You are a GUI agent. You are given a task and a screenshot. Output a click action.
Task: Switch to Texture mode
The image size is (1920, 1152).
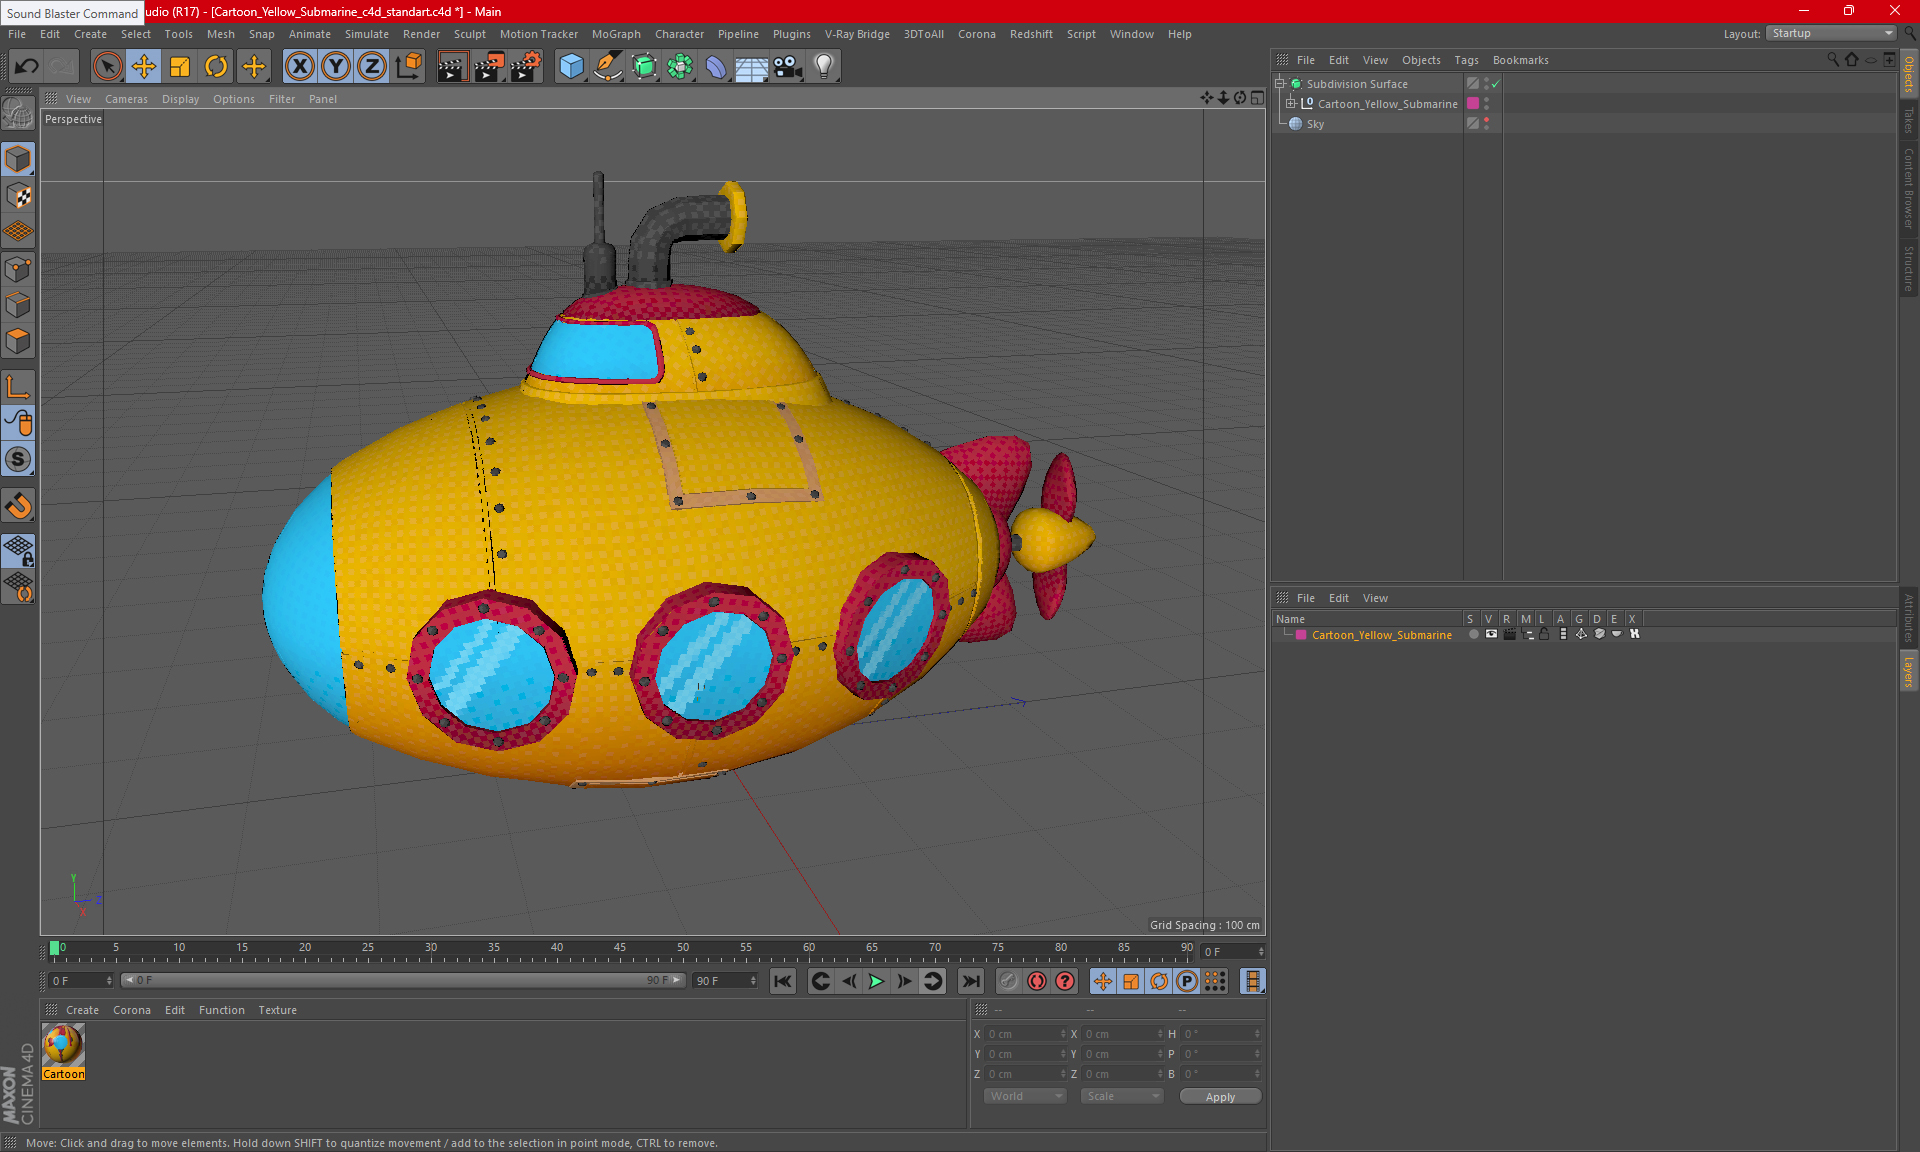pyautogui.click(x=19, y=196)
